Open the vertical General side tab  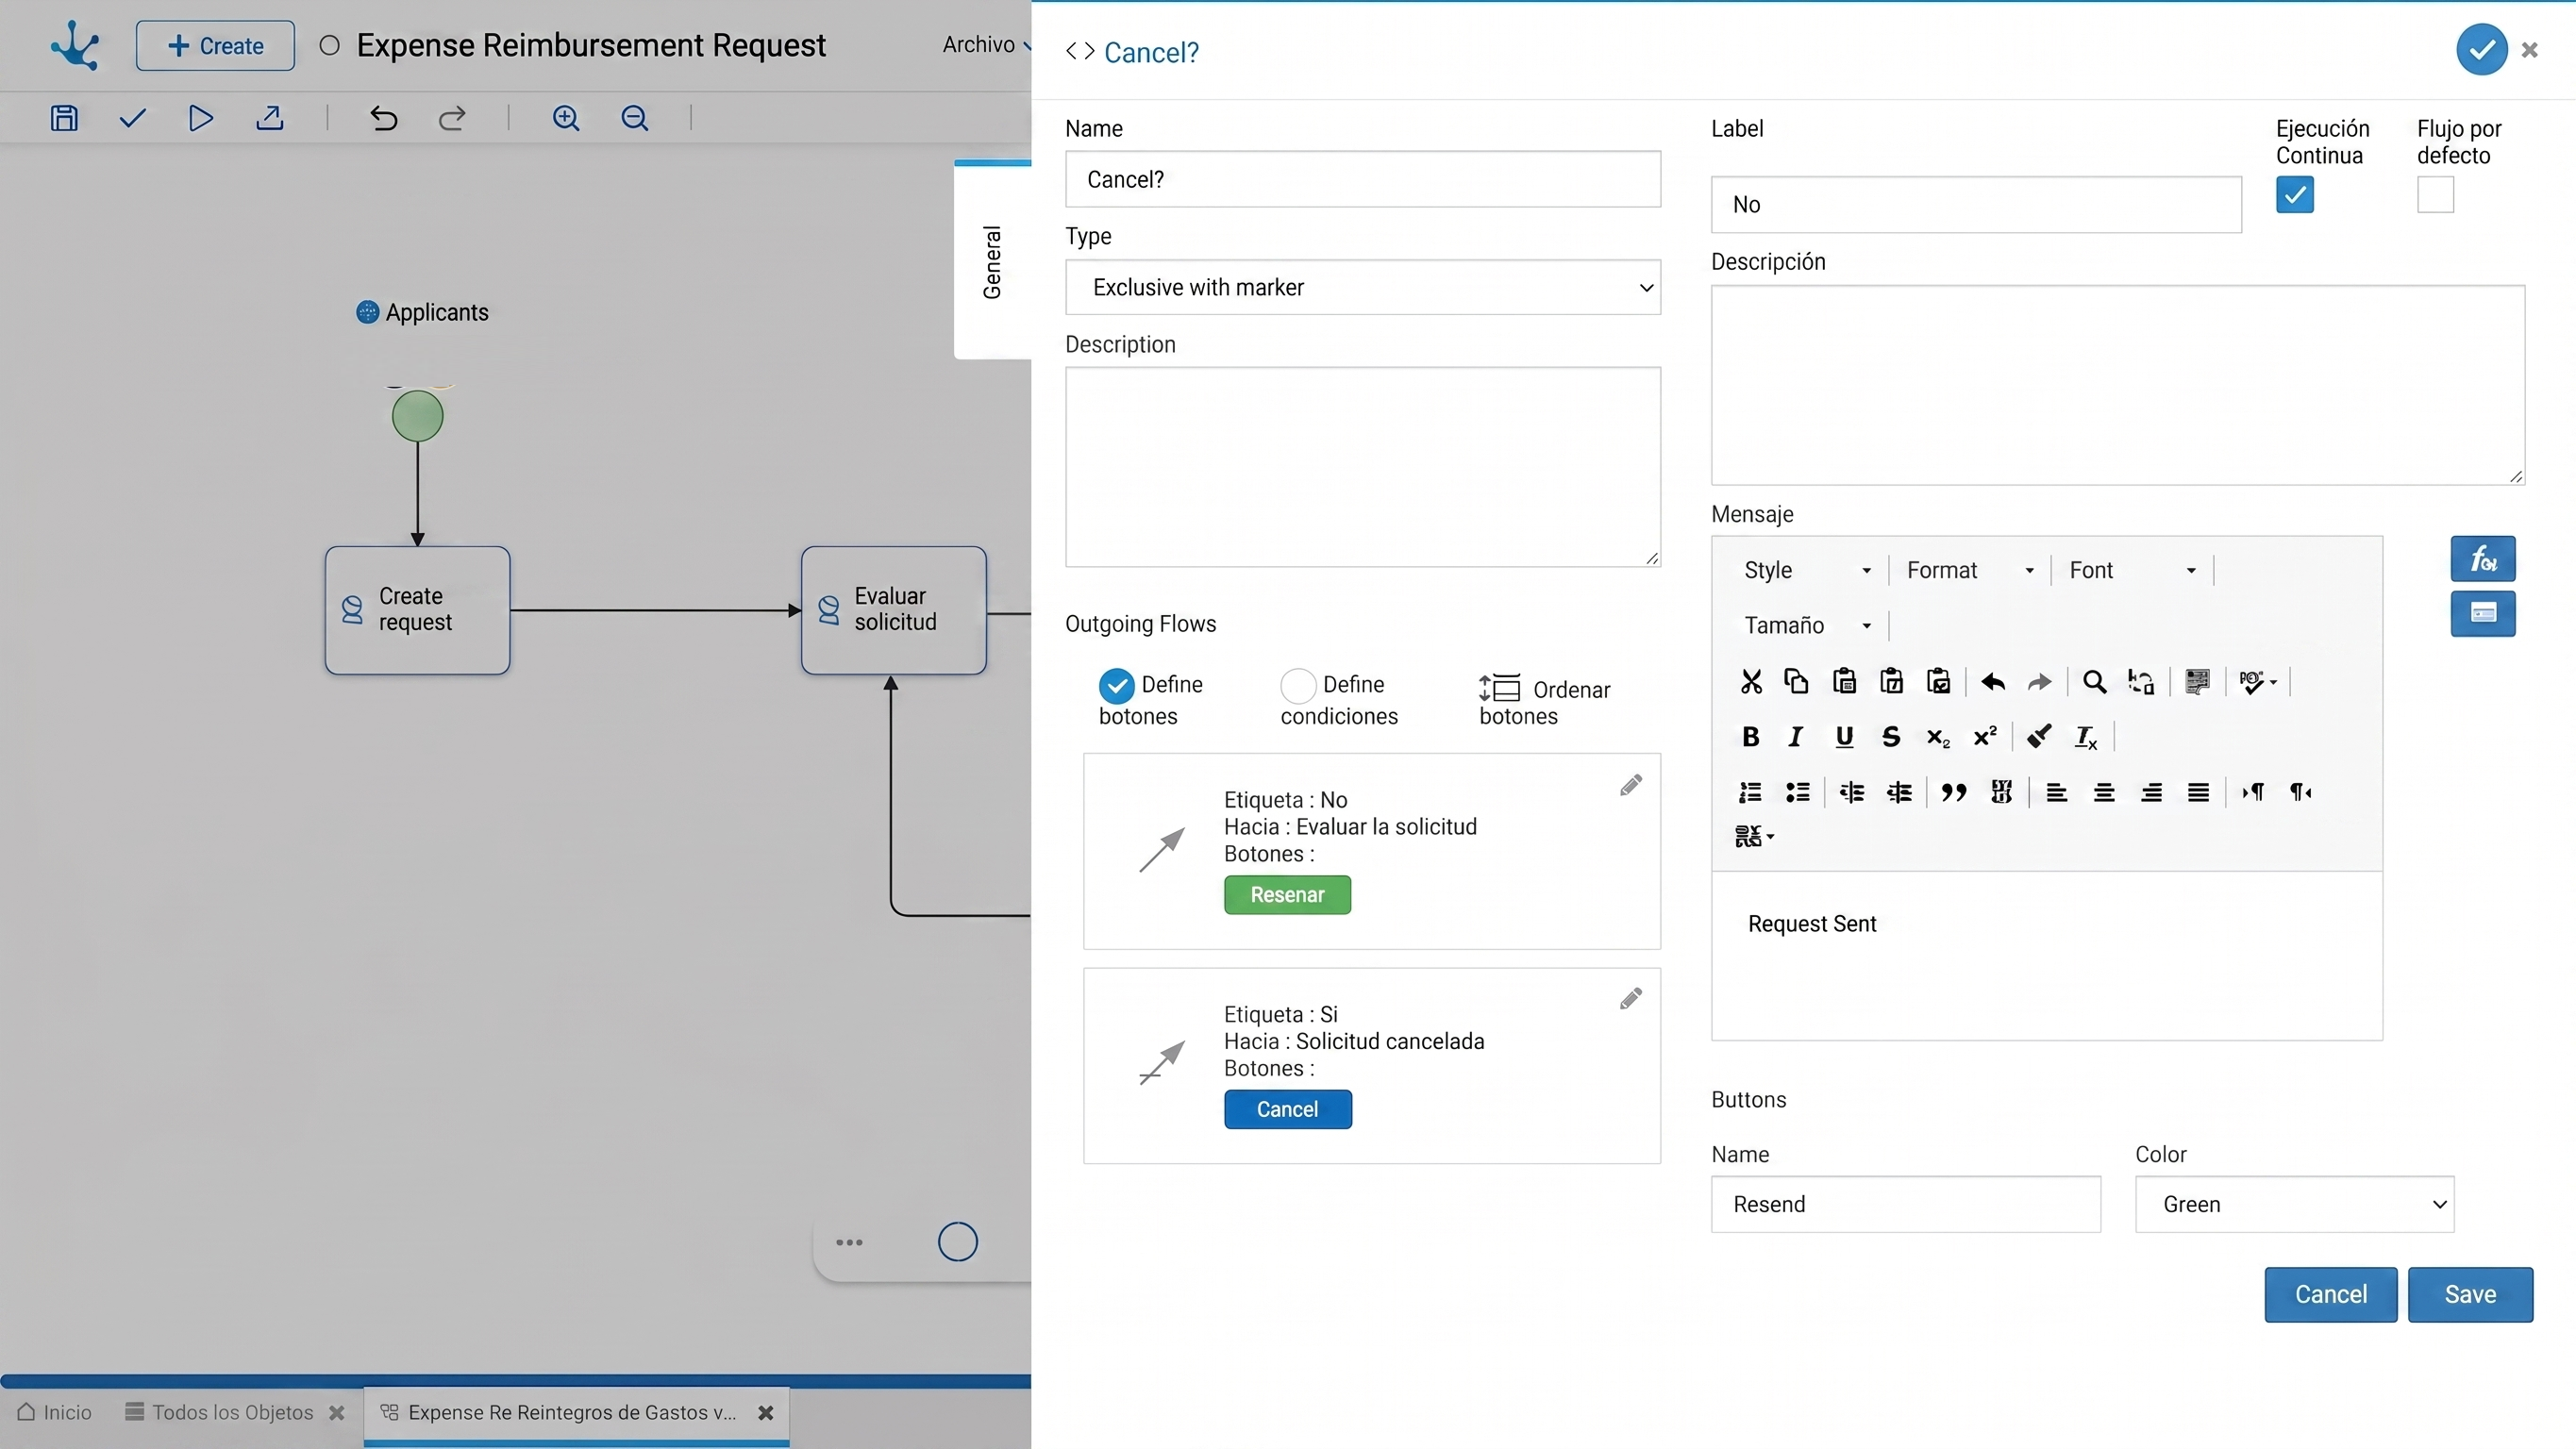(x=992, y=261)
